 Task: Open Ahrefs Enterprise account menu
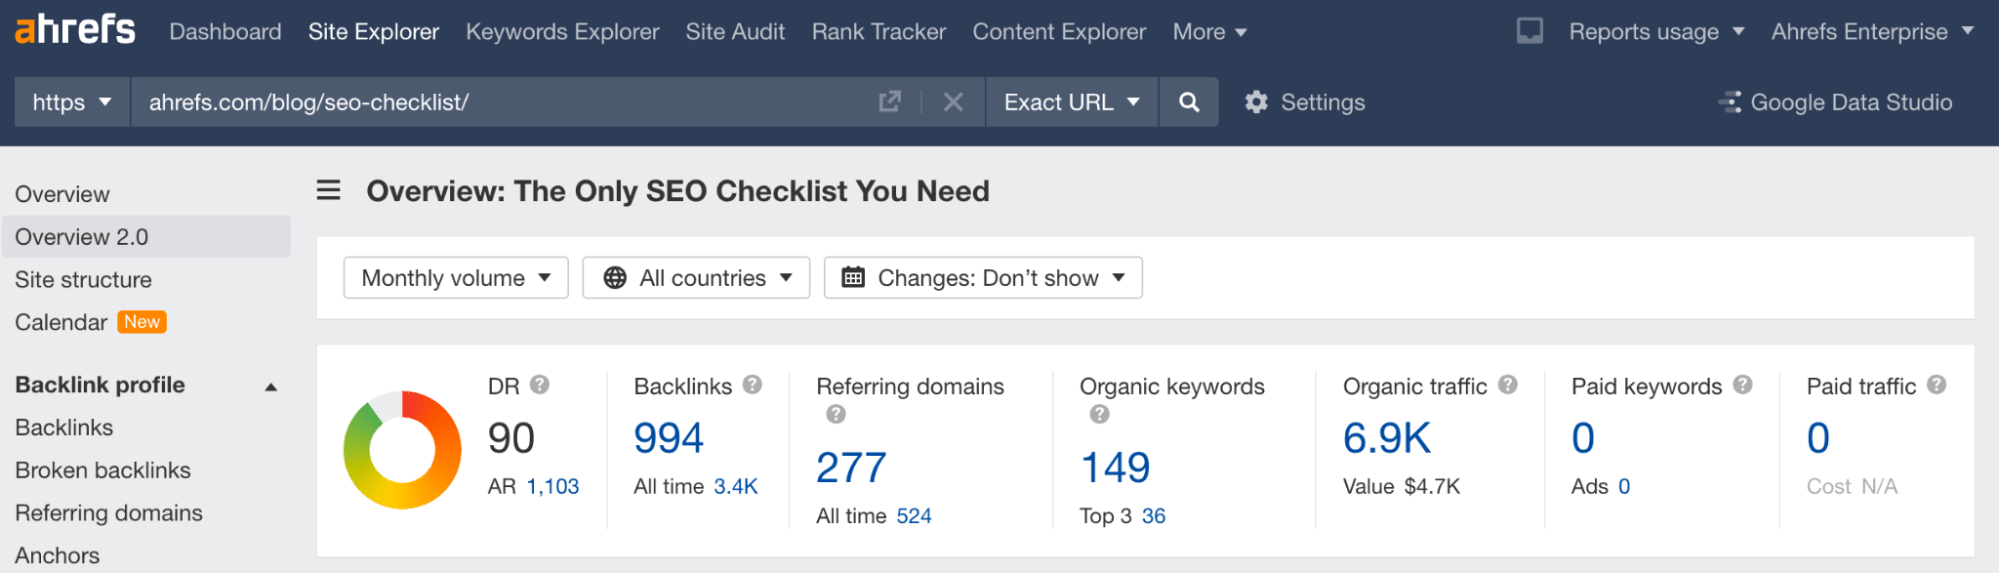click(x=1872, y=32)
